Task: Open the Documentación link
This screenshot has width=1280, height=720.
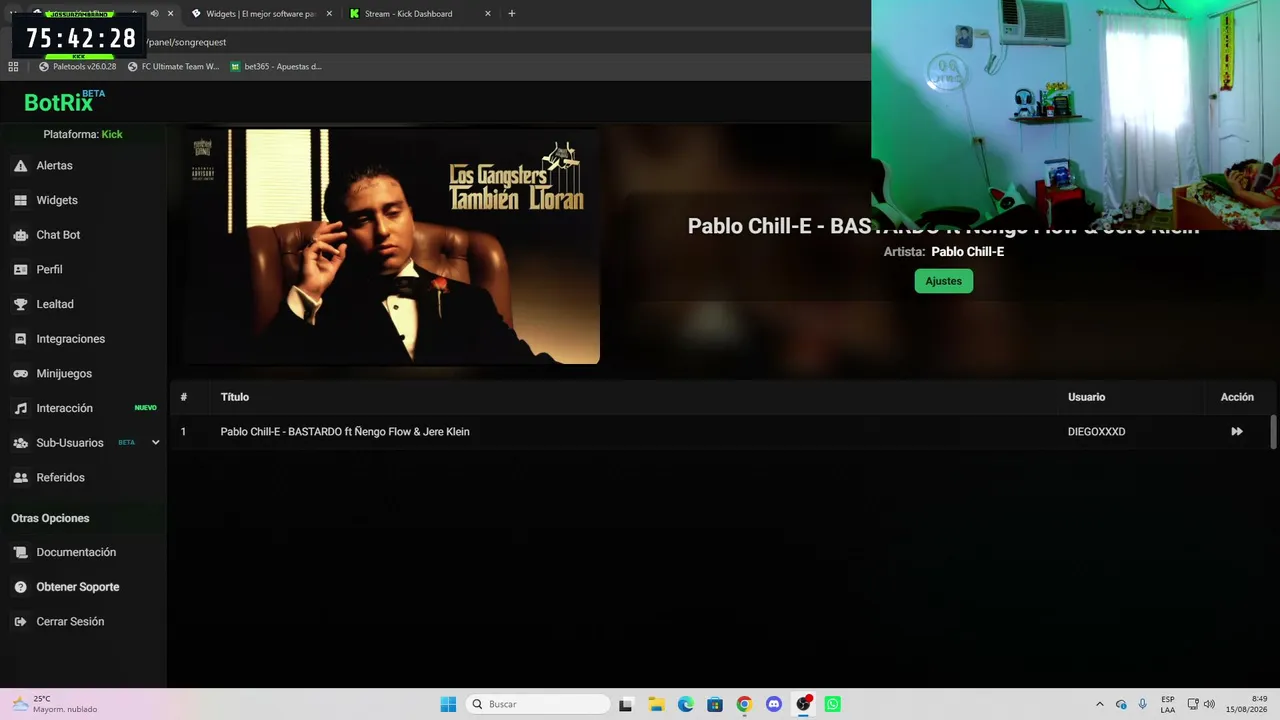Action: click(76, 553)
